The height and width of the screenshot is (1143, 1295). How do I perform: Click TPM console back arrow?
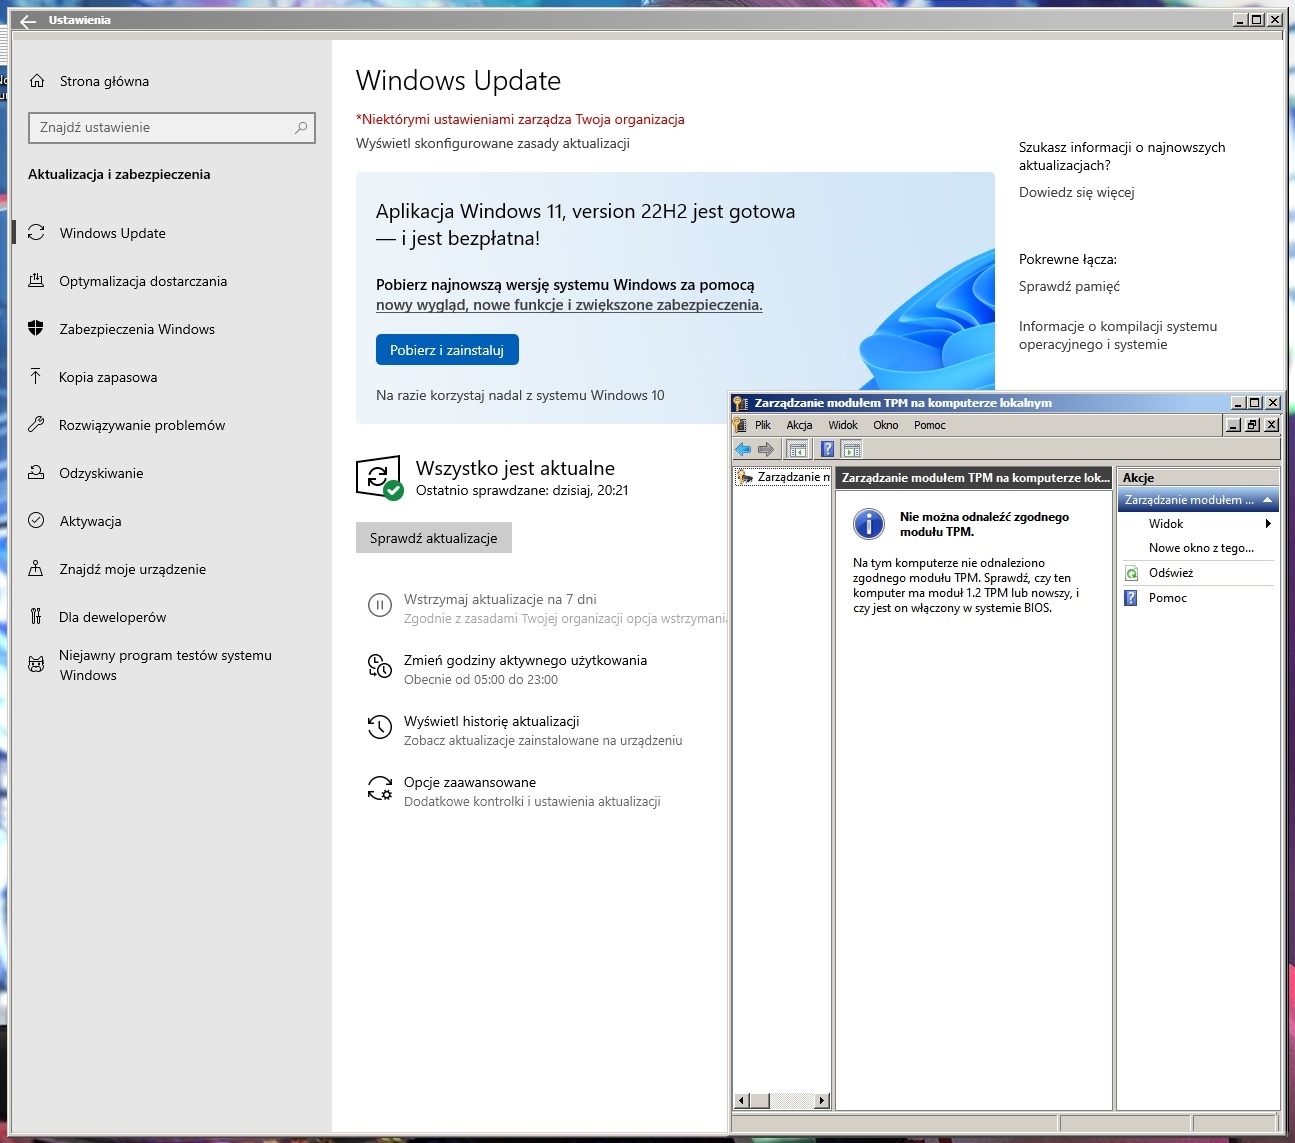pyautogui.click(x=743, y=449)
